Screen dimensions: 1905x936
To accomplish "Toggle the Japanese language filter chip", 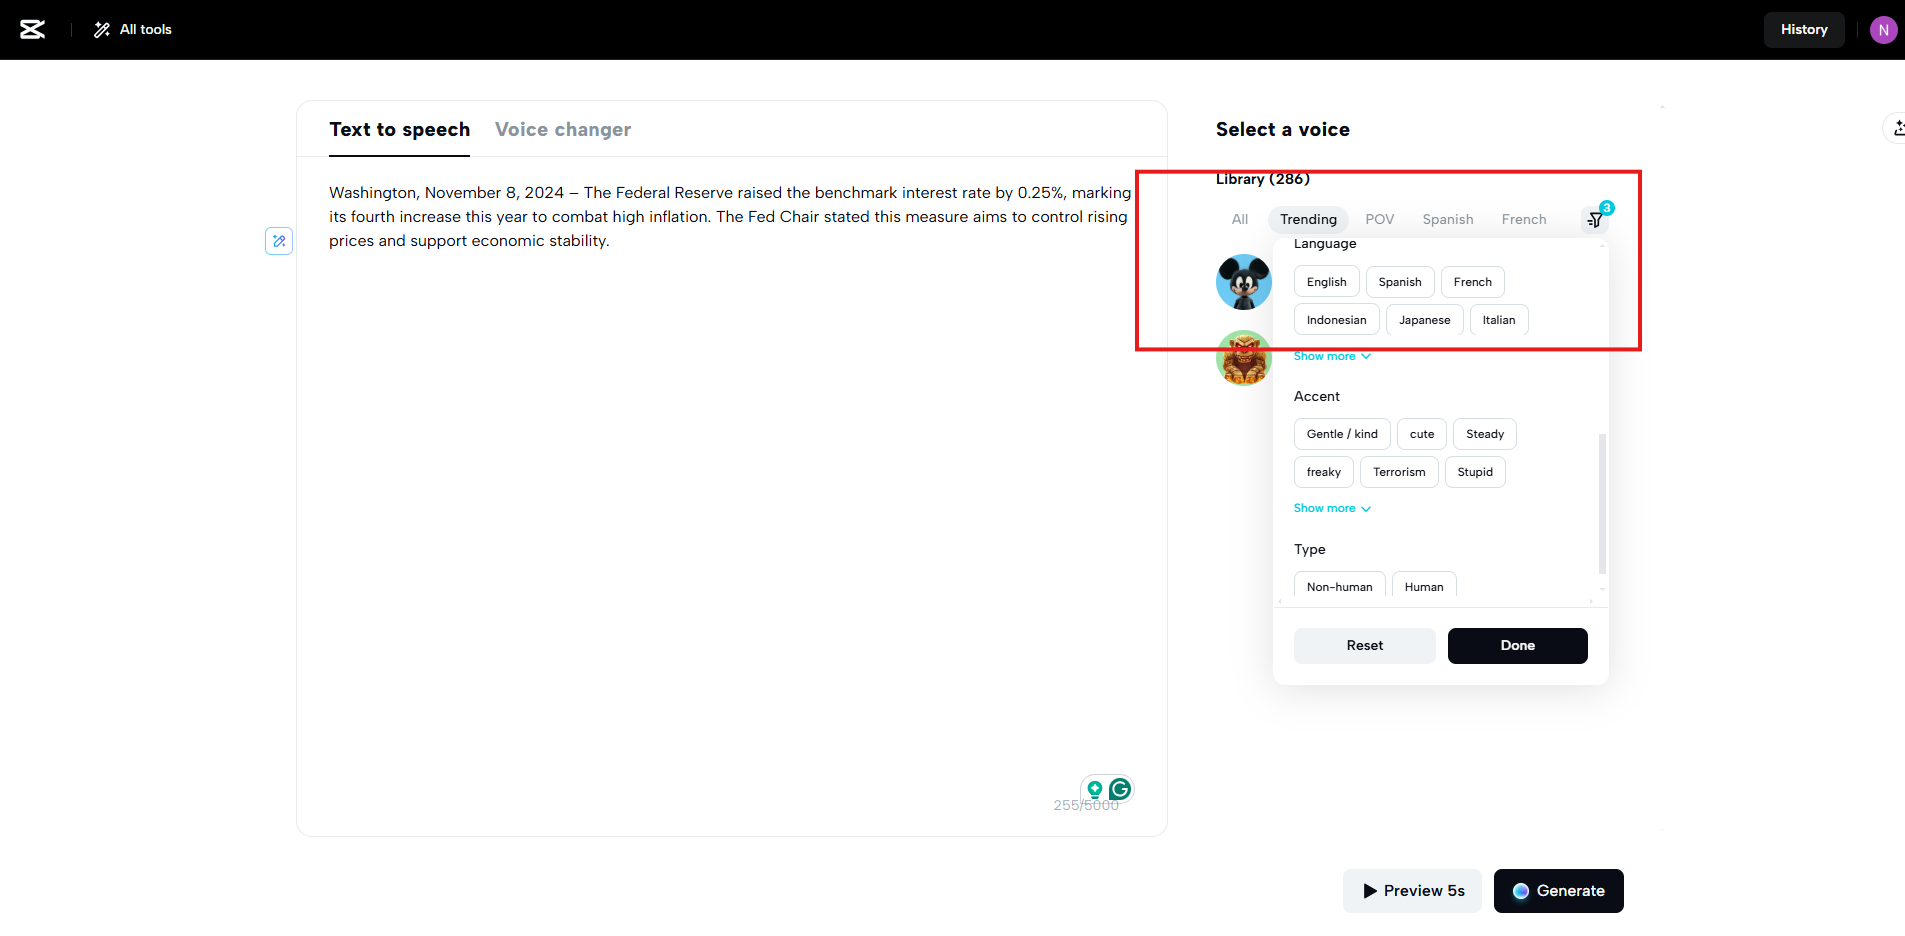I will [x=1425, y=320].
